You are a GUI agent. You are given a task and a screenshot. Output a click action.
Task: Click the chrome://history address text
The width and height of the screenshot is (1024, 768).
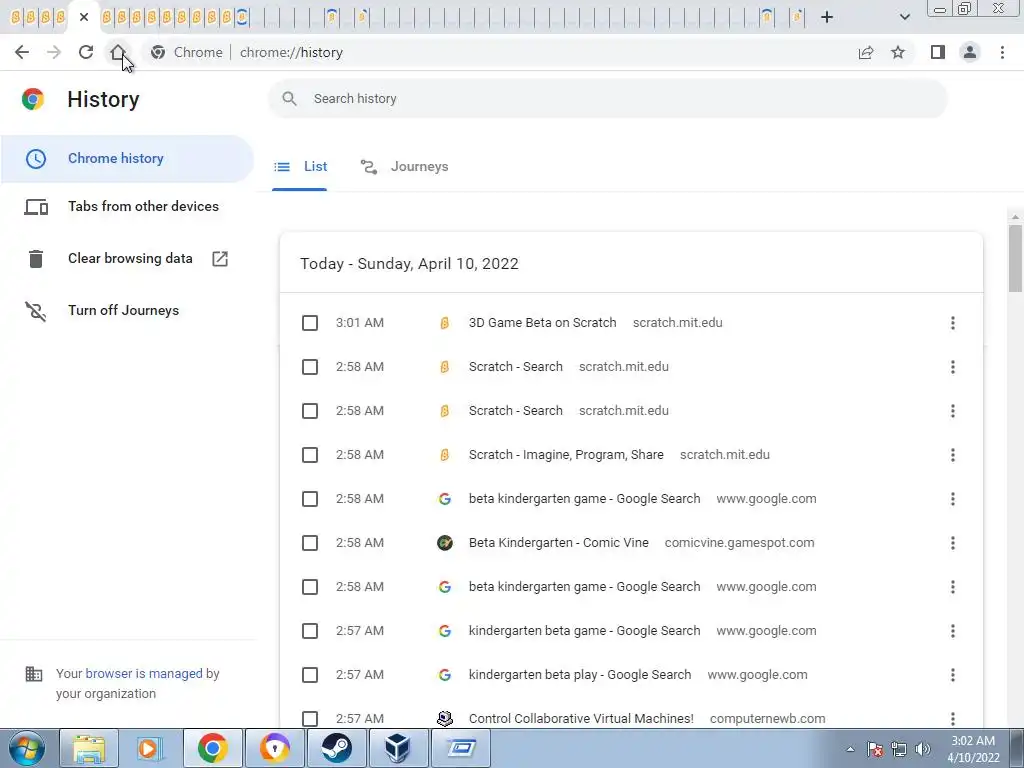pyautogui.click(x=291, y=52)
